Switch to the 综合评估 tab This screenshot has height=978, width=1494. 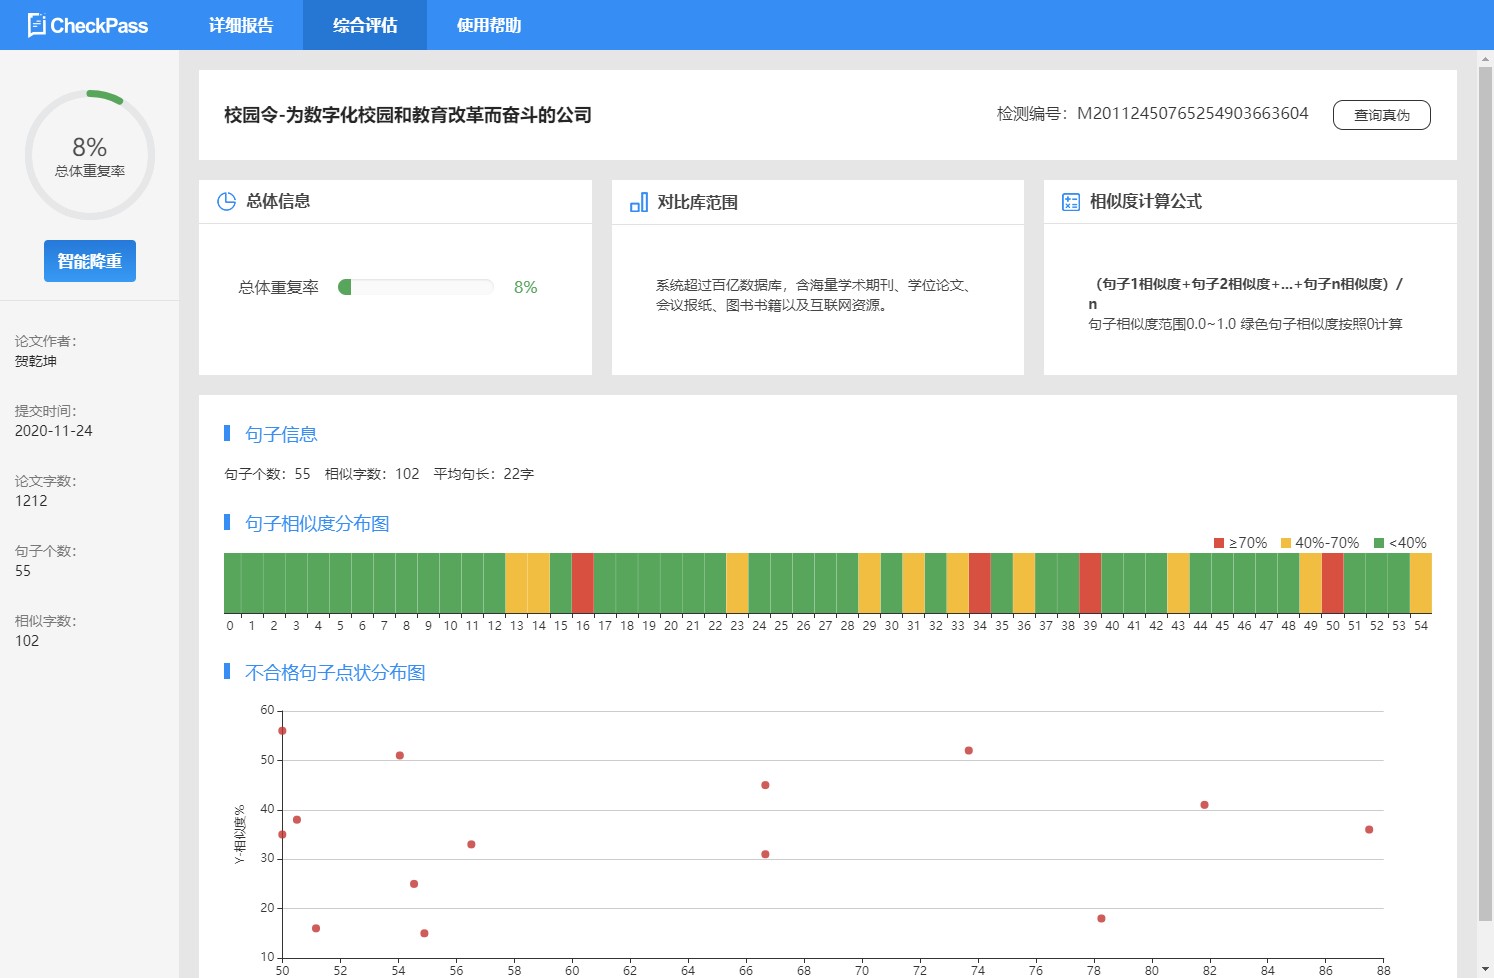tap(365, 25)
